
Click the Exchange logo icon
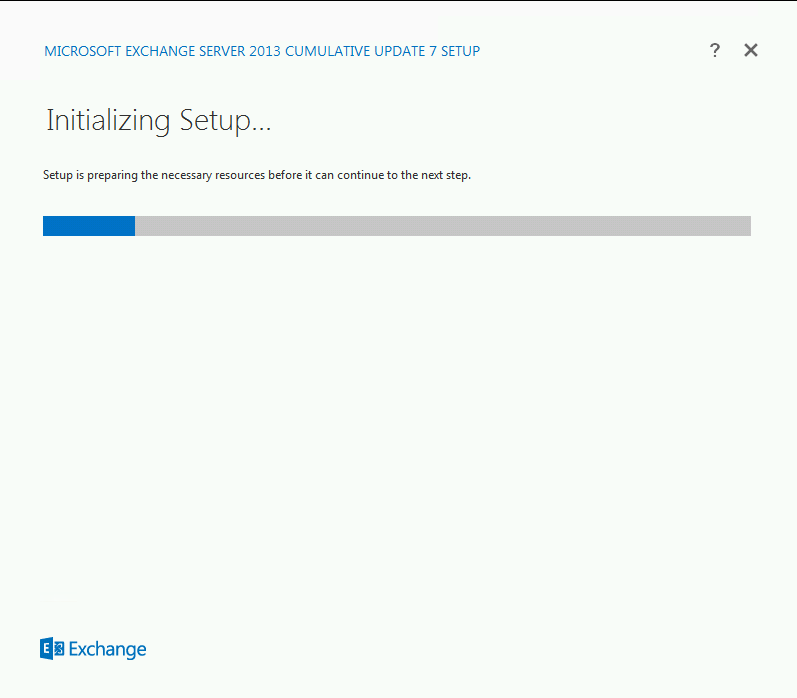pos(52,649)
